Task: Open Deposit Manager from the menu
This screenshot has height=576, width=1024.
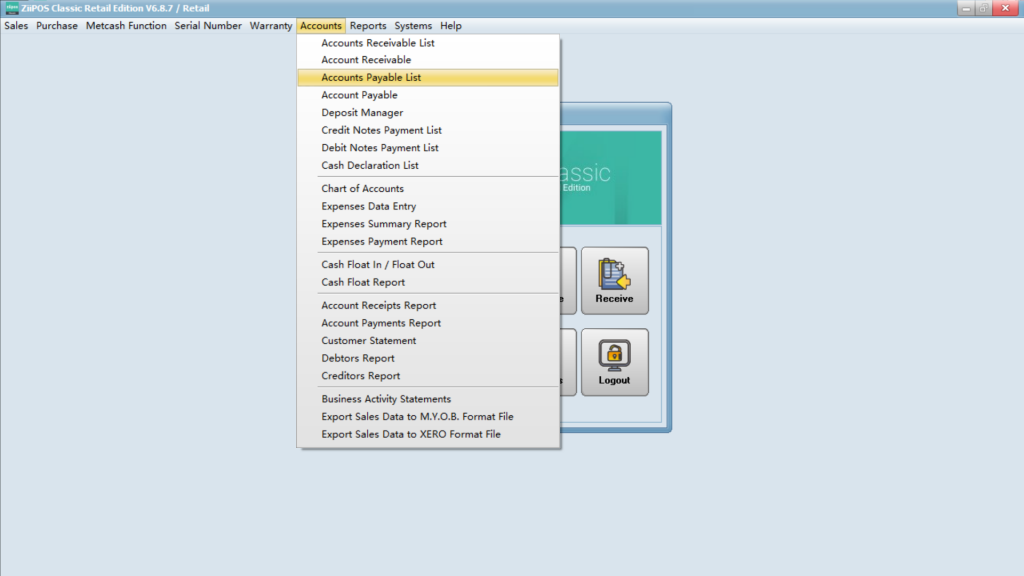Action: pos(362,113)
